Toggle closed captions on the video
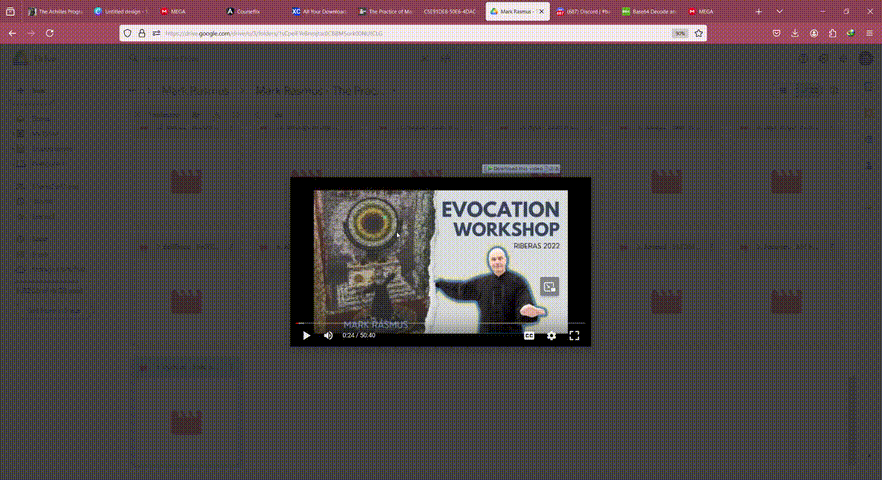The height and width of the screenshot is (480, 882). point(529,335)
